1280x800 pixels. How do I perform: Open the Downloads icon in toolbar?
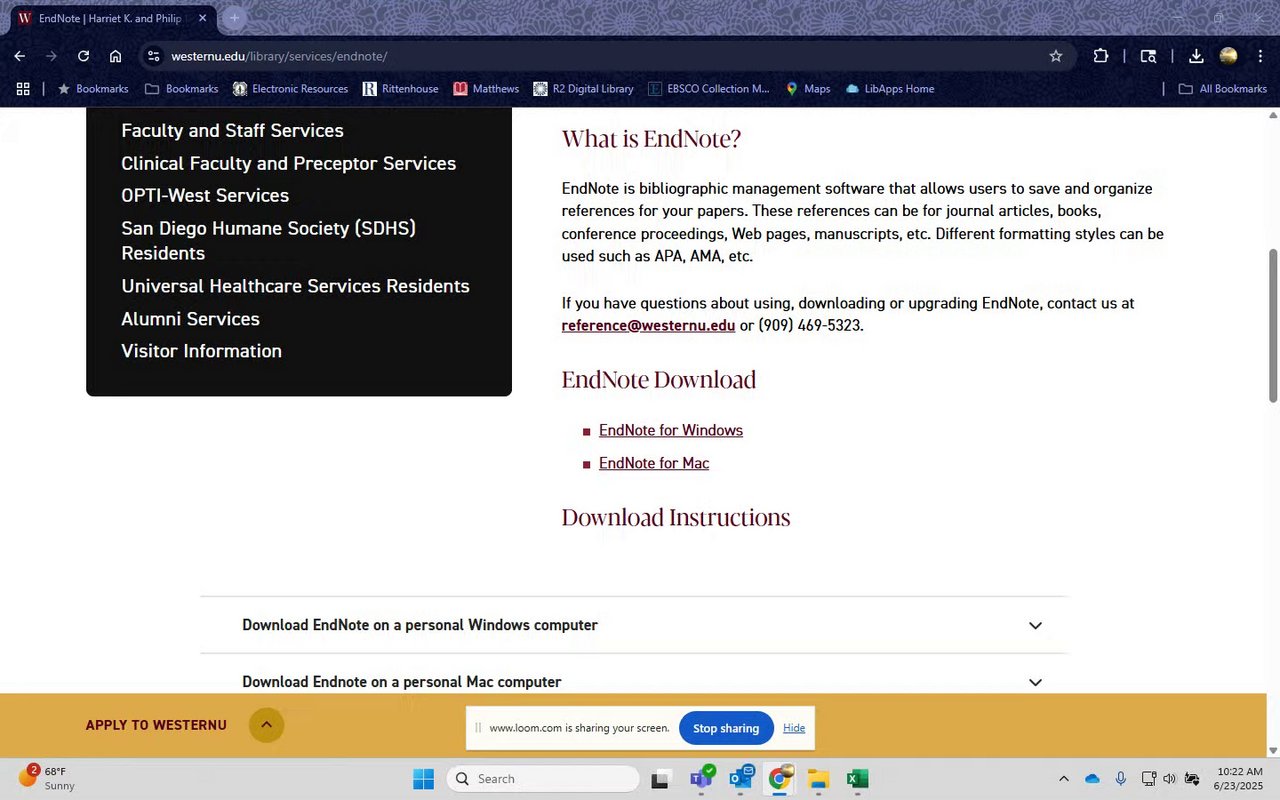(x=1196, y=56)
